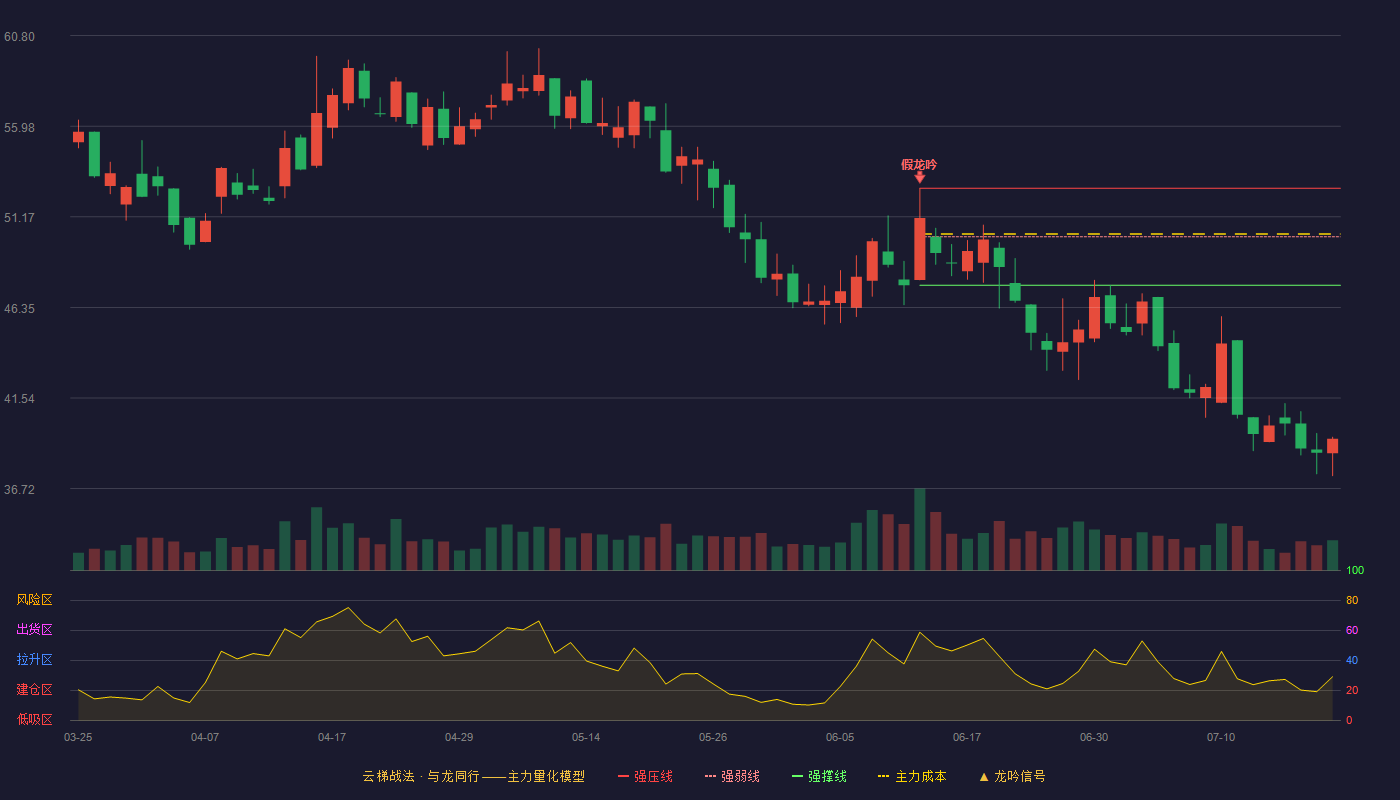Image resolution: width=1400 pixels, height=800 pixels.
Task: Click the 03-25 date label
Action: pyautogui.click(x=78, y=737)
